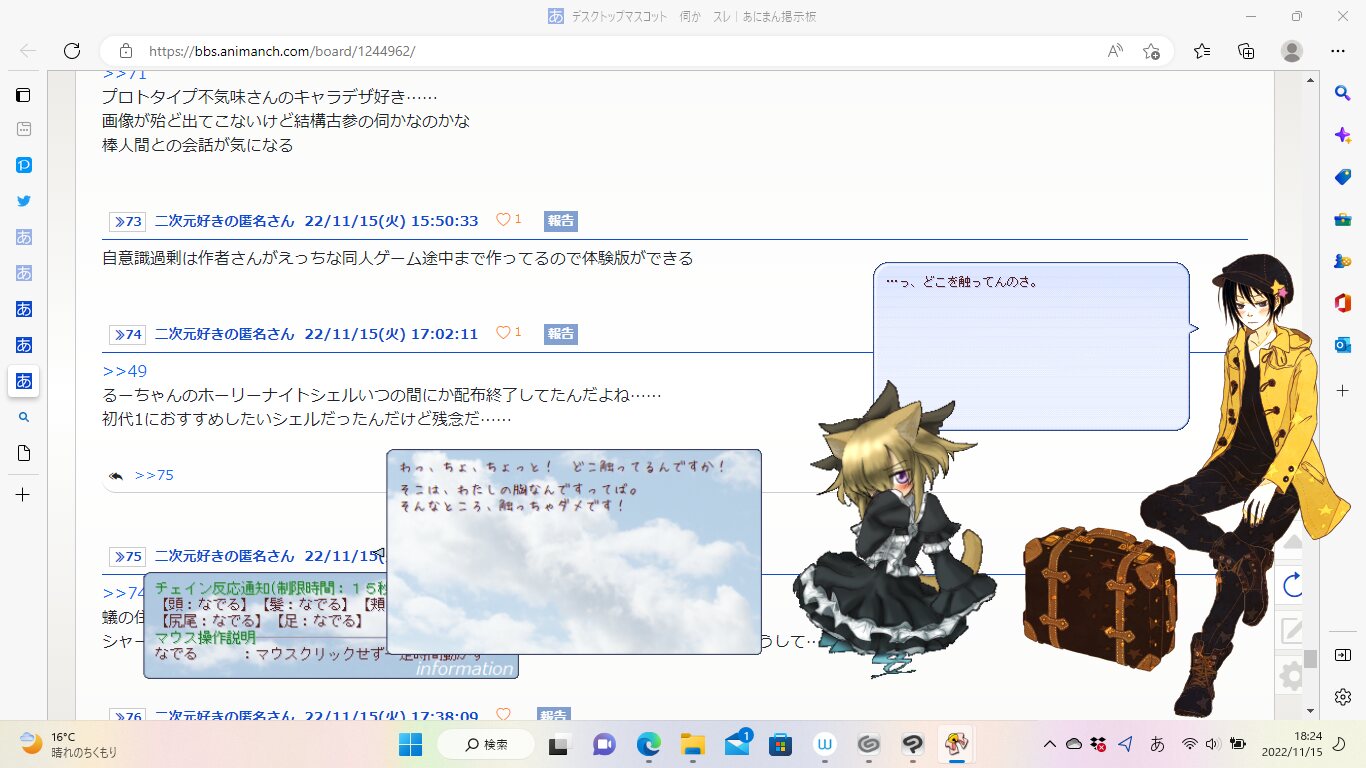Click the blue information balloon label

click(x=464, y=669)
